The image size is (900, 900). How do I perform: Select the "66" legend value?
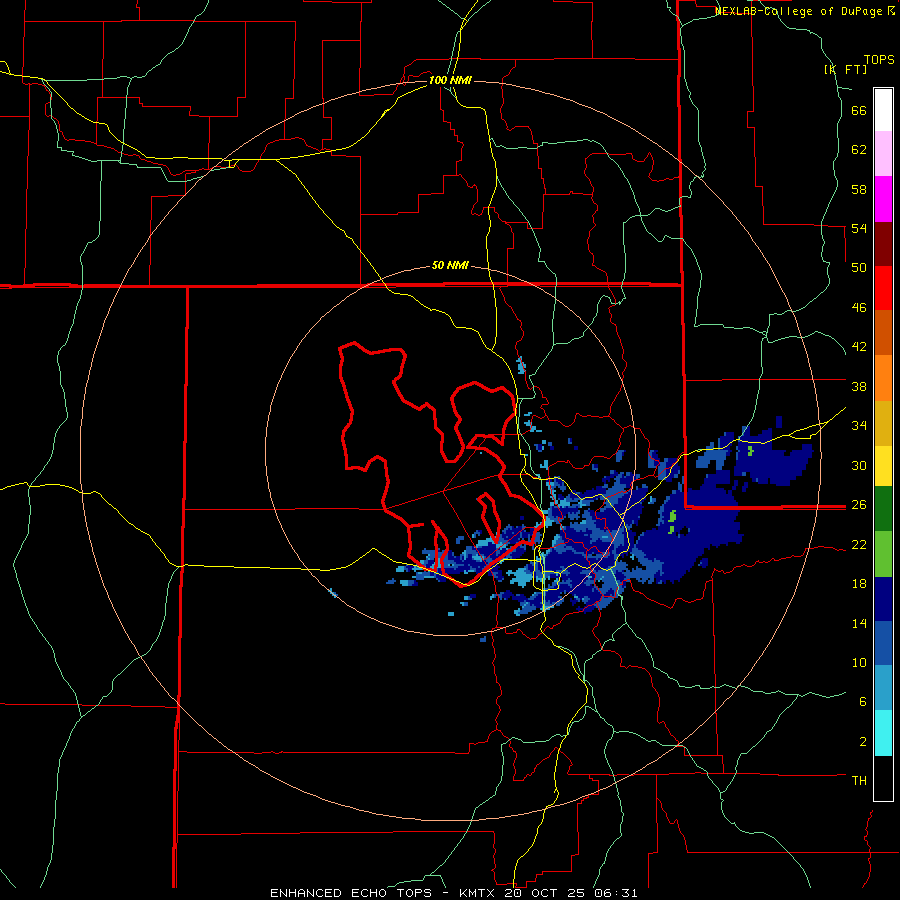(859, 111)
